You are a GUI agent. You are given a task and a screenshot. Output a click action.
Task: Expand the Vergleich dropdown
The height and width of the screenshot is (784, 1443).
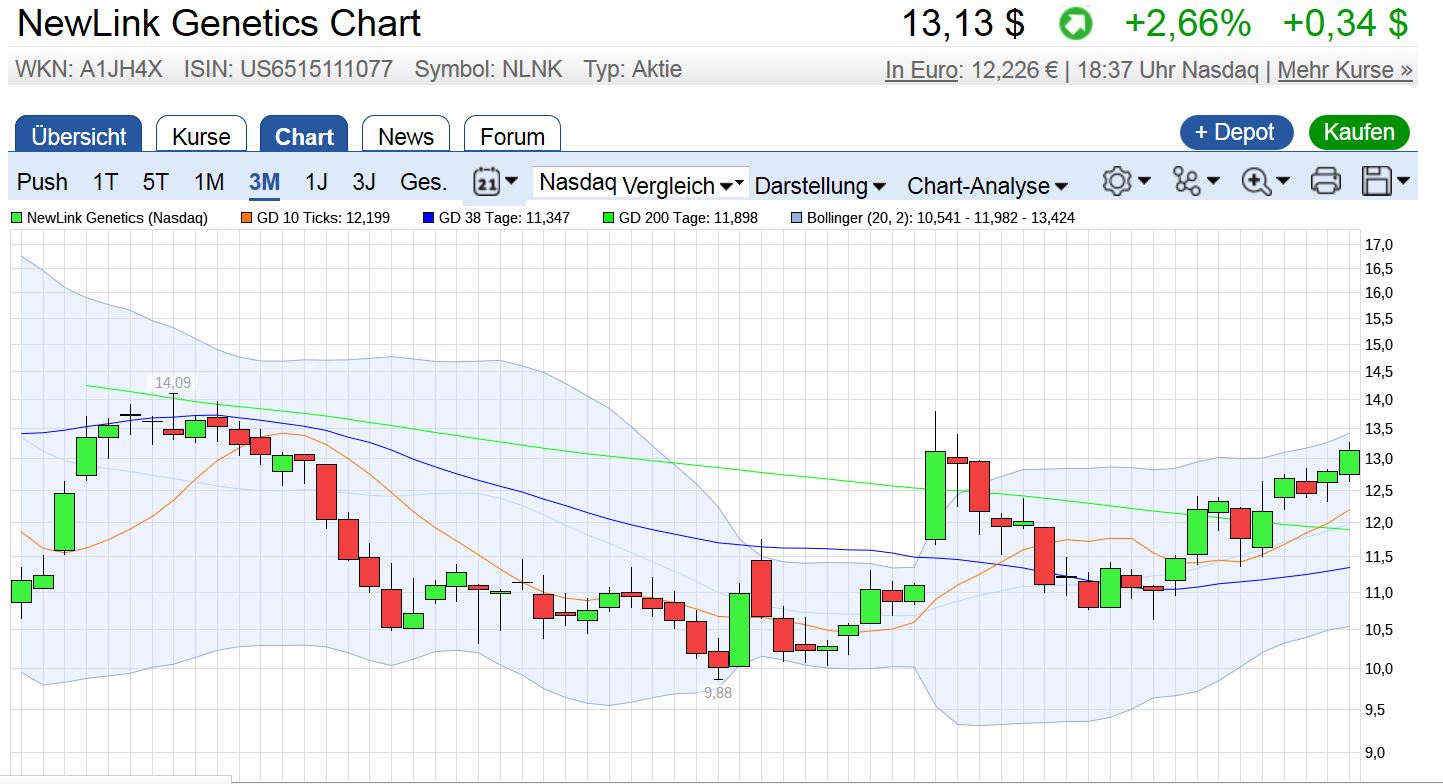(x=684, y=185)
